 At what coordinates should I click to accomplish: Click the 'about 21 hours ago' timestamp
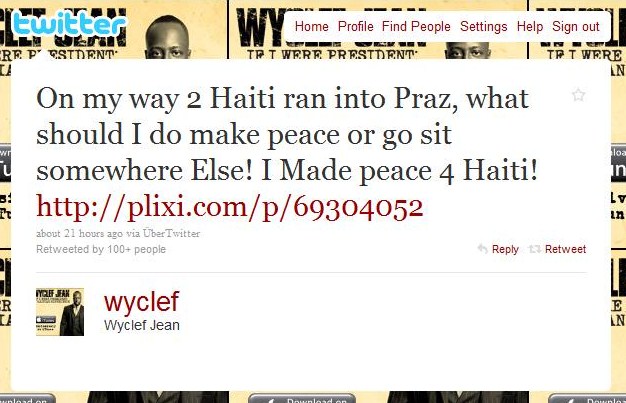pyautogui.click(x=79, y=233)
